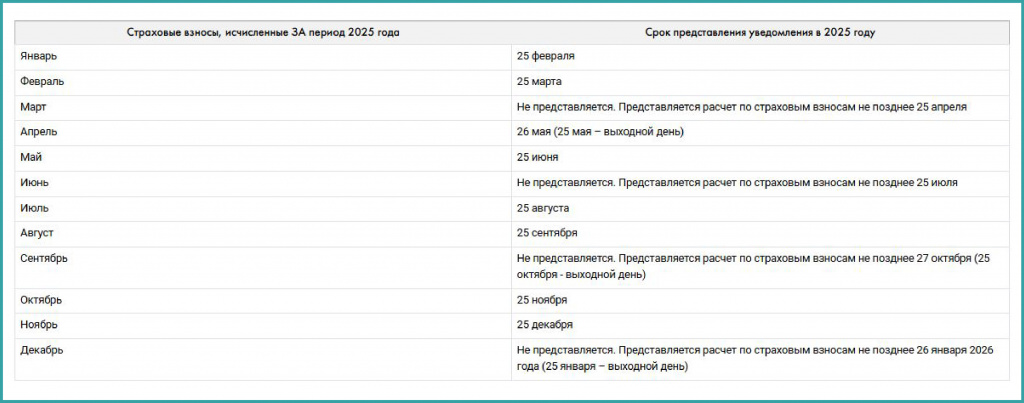Select the 'Август' cell
Screen dimensions: 1024x403
[x=263, y=234]
